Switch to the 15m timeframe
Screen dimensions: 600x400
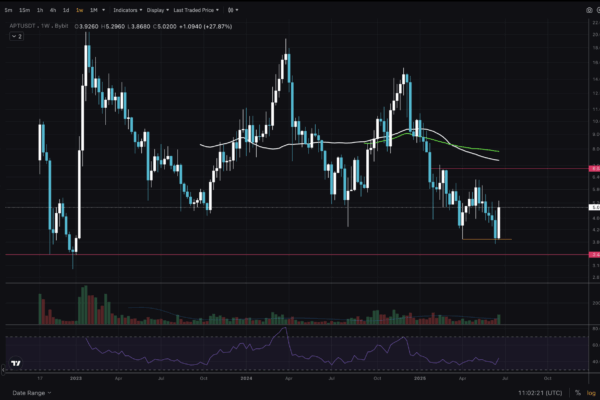click(x=24, y=10)
